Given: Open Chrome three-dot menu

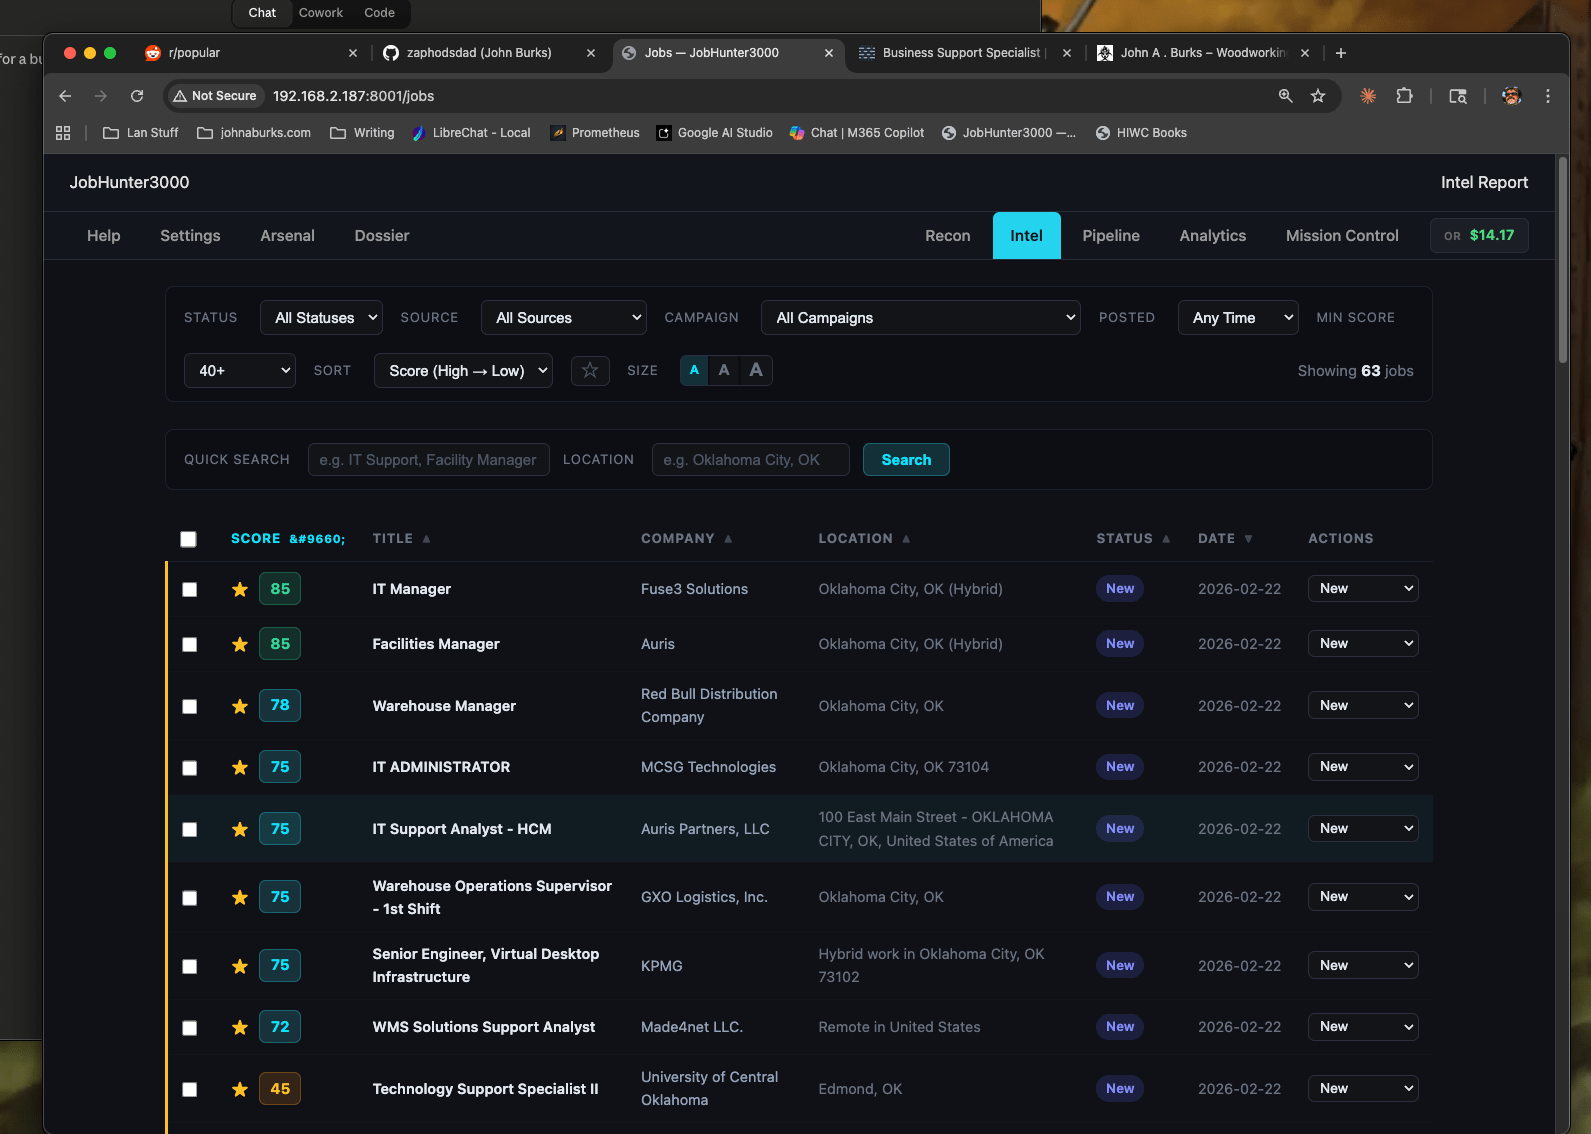Looking at the screenshot, I should [x=1548, y=96].
